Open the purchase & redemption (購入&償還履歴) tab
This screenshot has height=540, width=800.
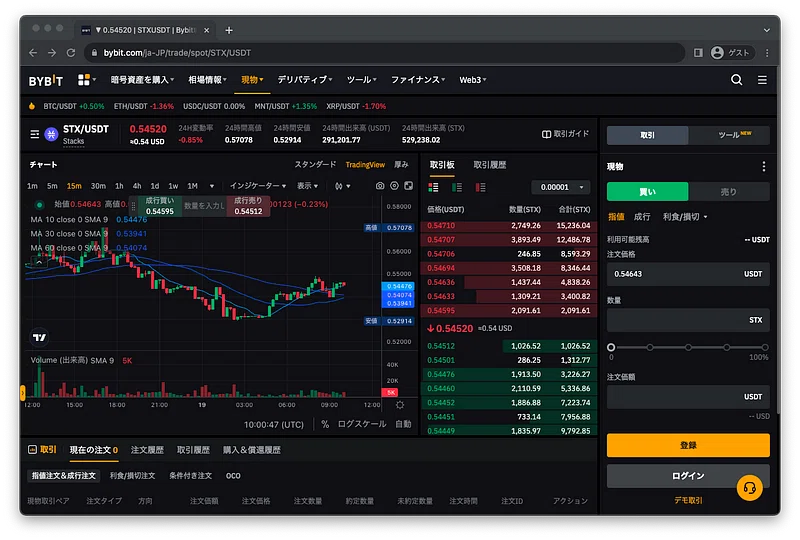pyautogui.click(x=252, y=450)
